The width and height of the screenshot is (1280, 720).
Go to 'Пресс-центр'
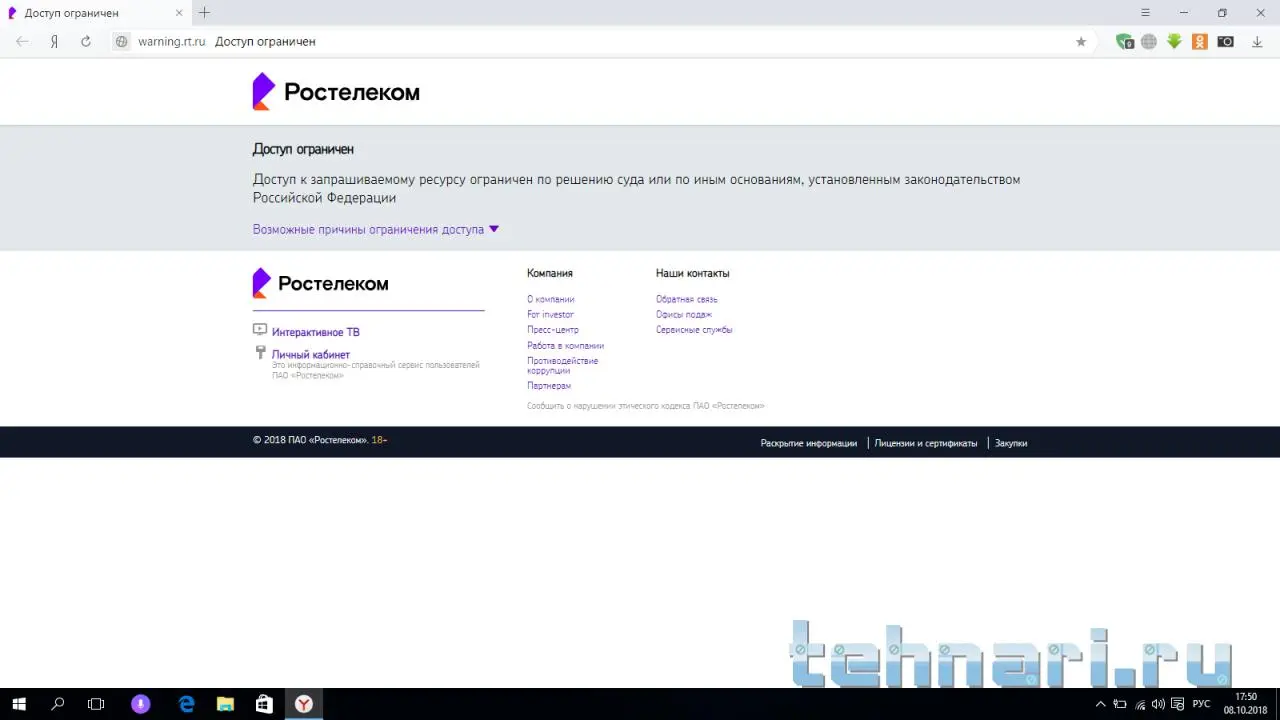pos(553,329)
